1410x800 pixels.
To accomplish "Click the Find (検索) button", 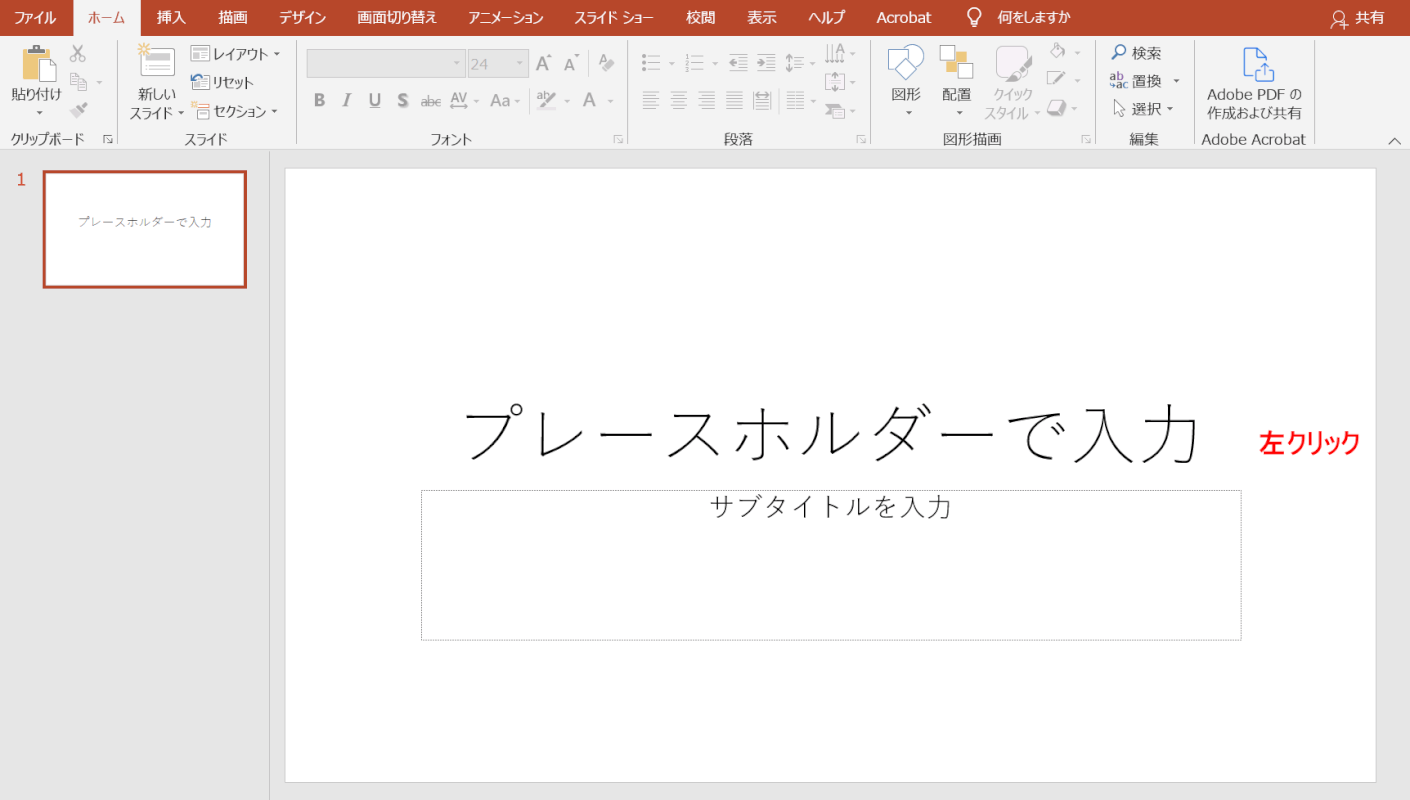I will coord(1136,53).
